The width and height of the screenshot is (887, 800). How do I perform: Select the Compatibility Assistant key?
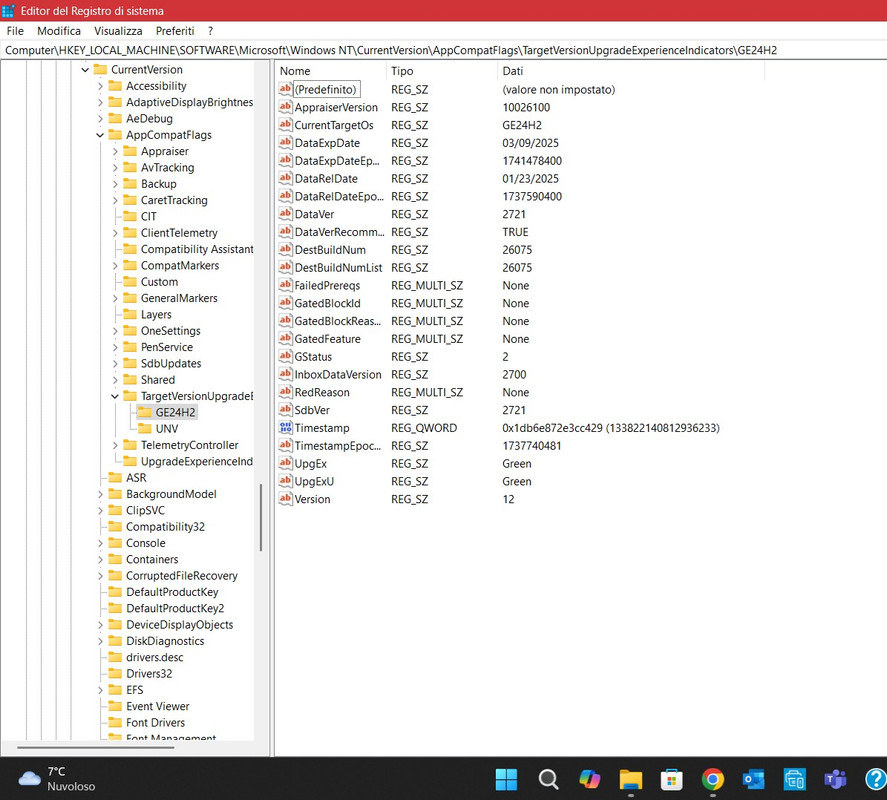pyautogui.click(x=197, y=250)
